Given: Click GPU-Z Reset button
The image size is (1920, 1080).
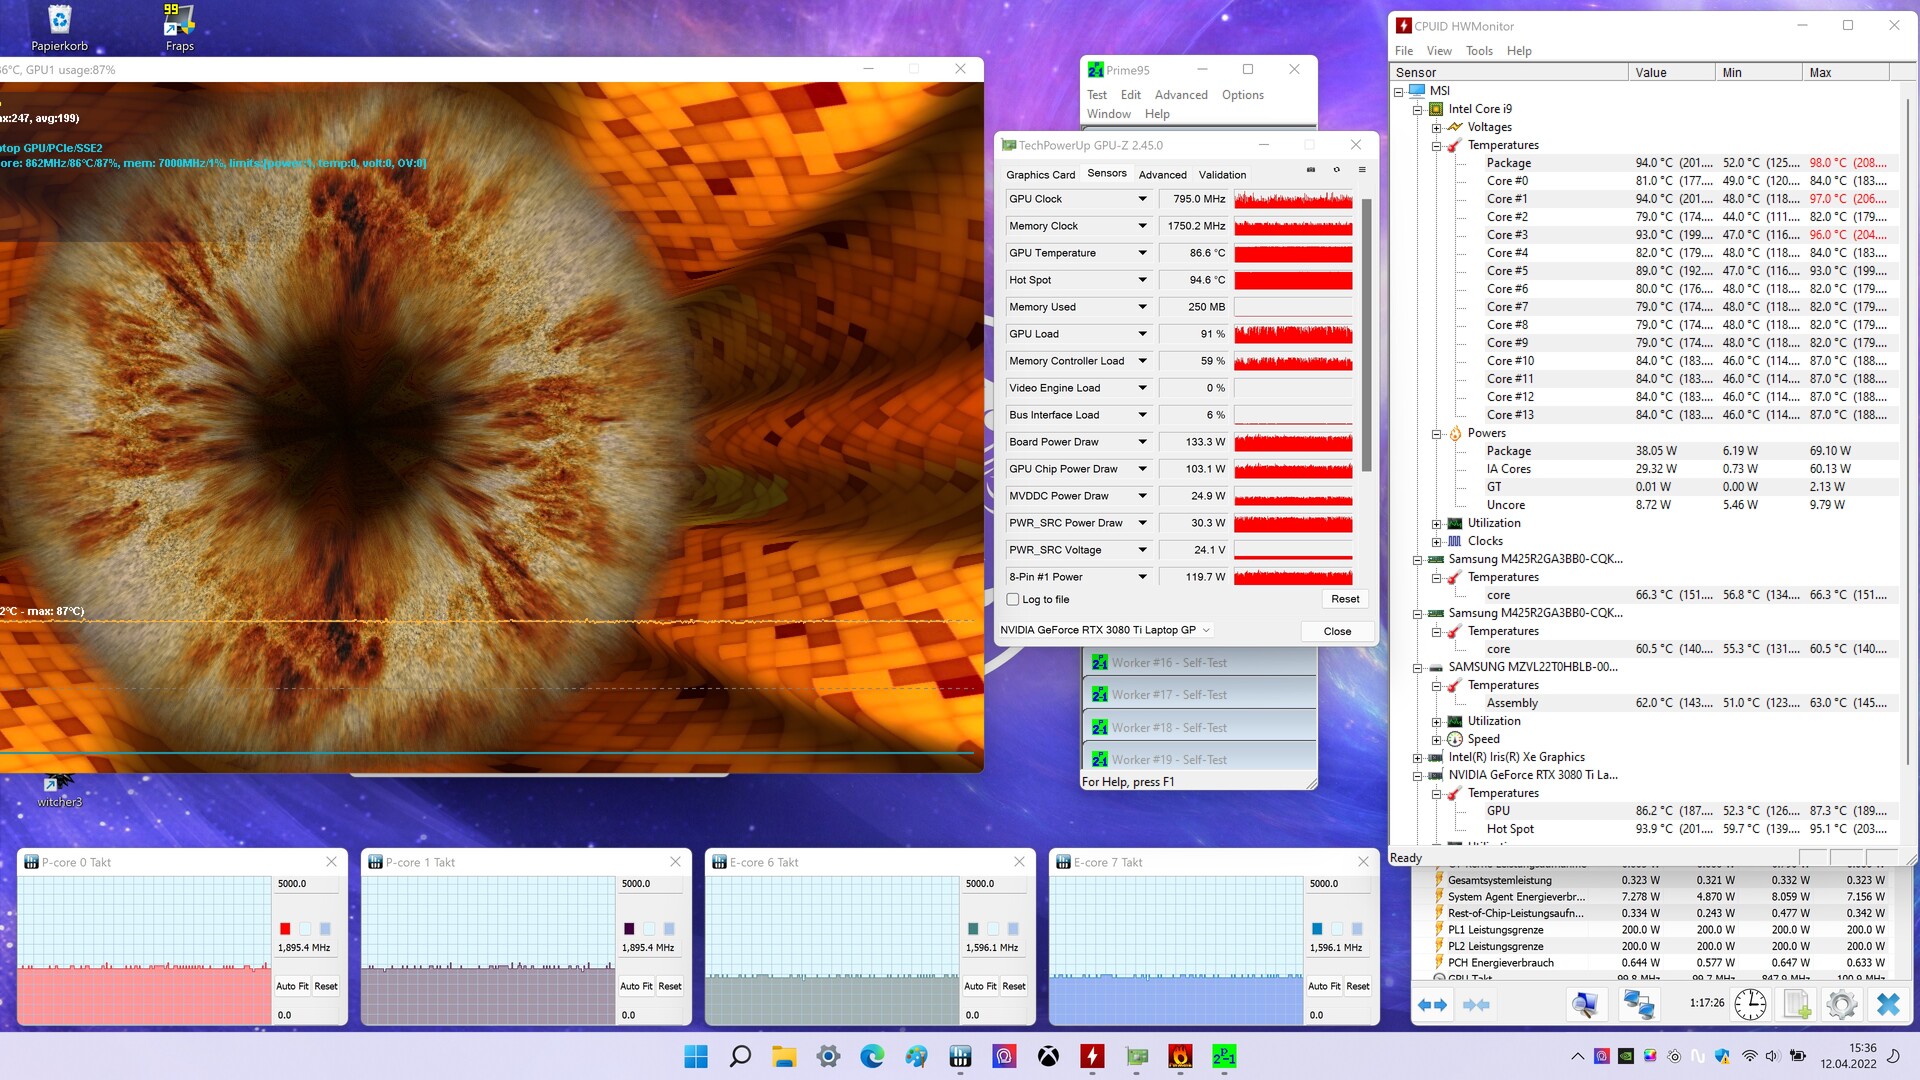Looking at the screenshot, I should click(x=1345, y=599).
